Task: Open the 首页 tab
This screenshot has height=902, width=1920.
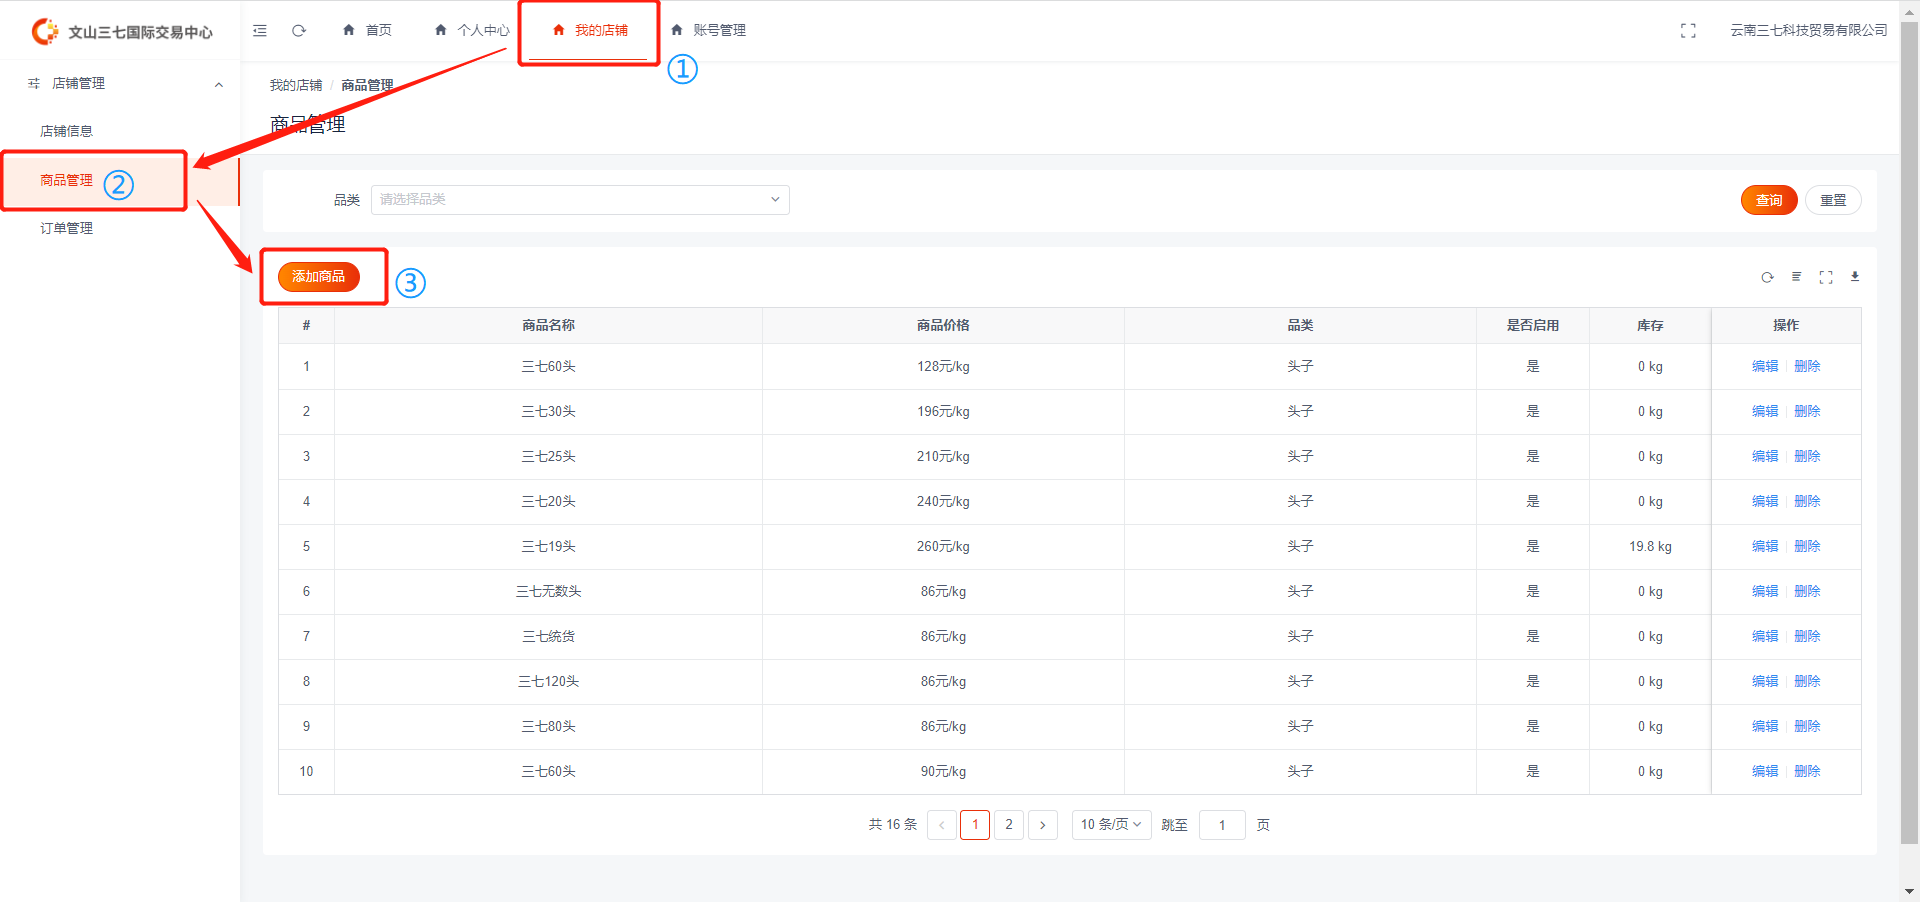Action: 367,31
